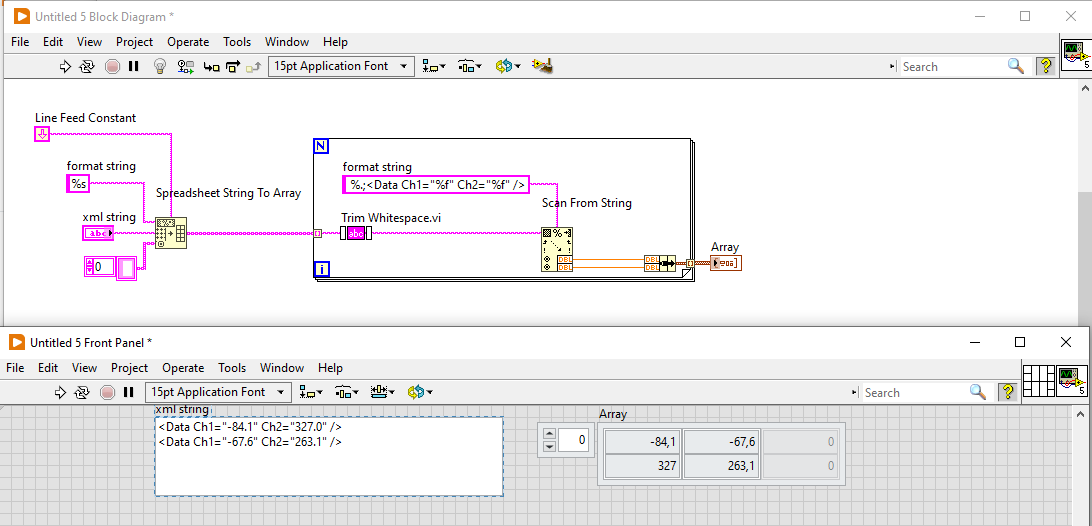Click Context Help button in Block Diagram
This screenshot has height=526, width=1092.
tap(1045, 66)
